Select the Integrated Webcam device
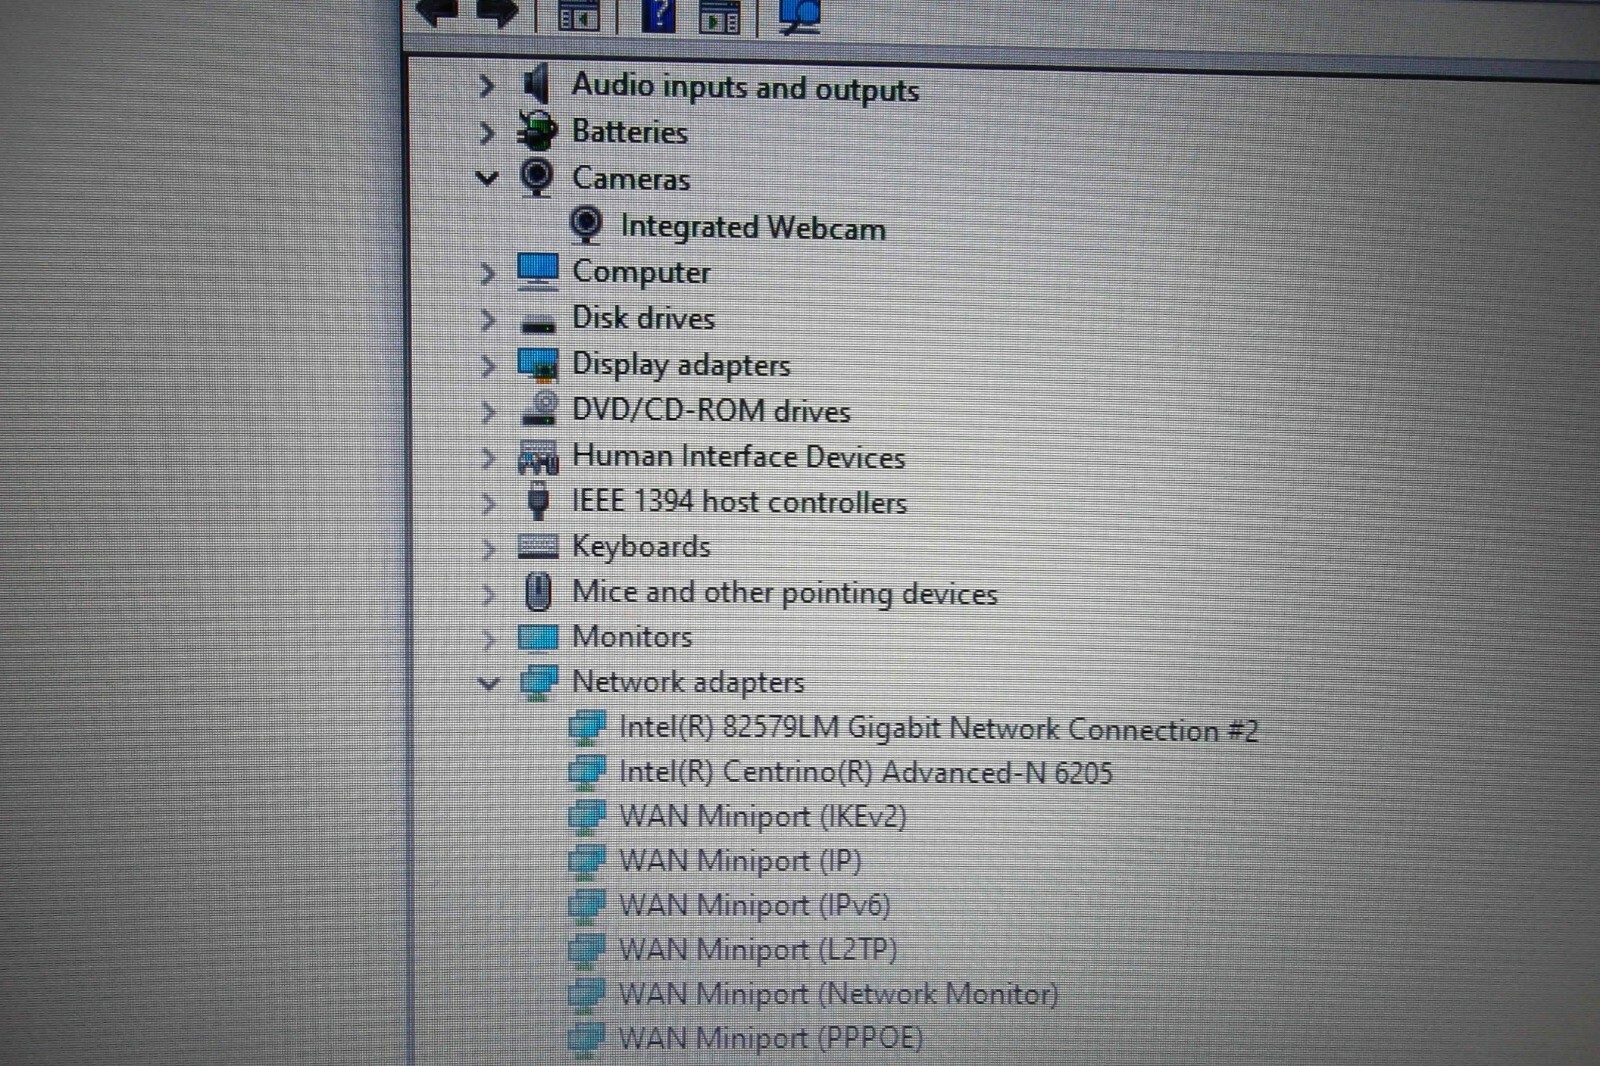This screenshot has width=1600, height=1066. pos(753,227)
